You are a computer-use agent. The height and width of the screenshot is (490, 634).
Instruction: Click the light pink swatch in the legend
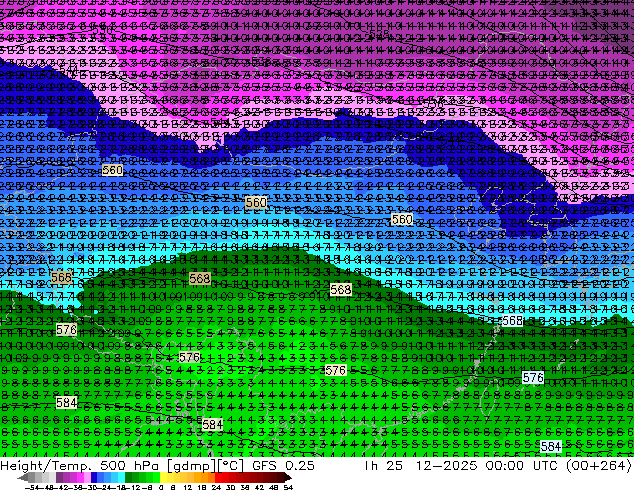87,478
